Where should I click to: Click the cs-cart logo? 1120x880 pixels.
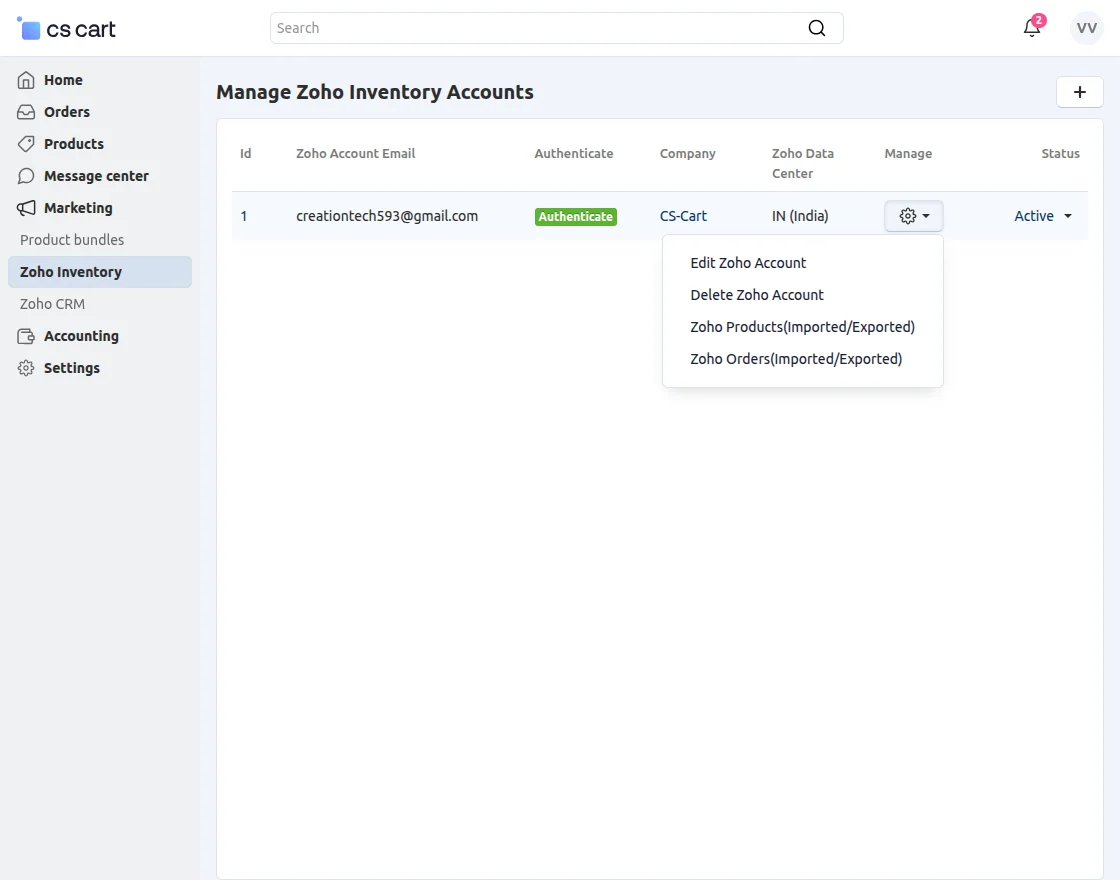click(64, 28)
